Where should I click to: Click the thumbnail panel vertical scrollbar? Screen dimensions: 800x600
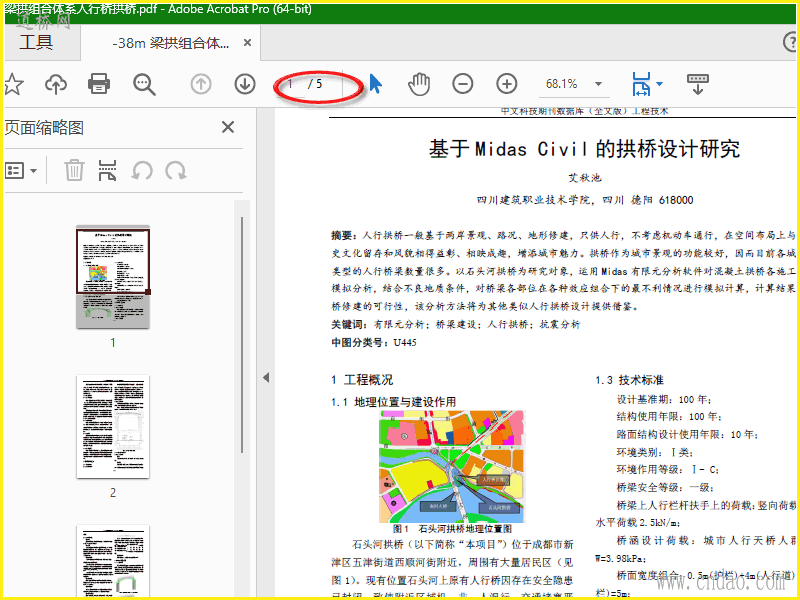click(242, 335)
